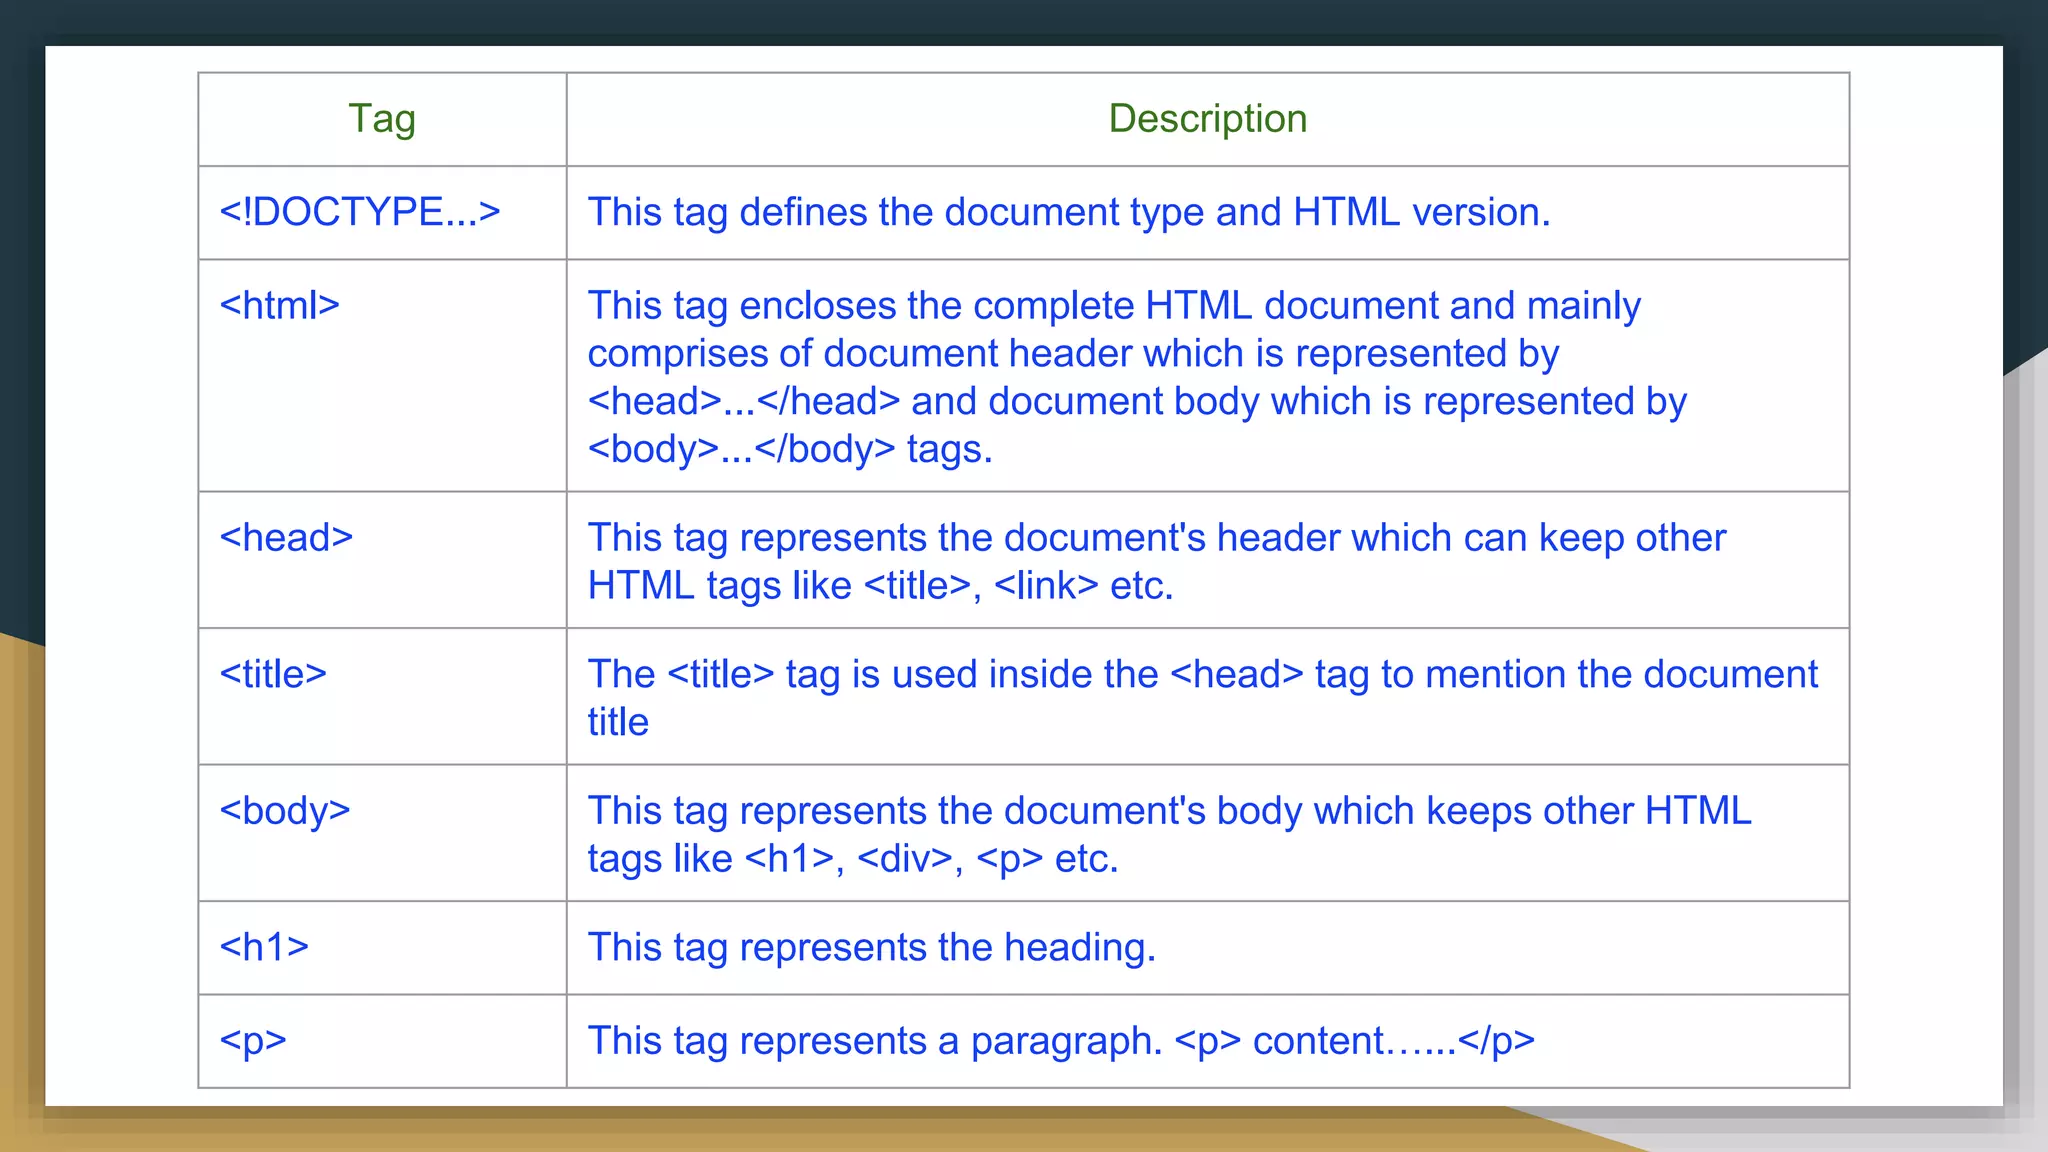
Task: Click the Tag column header
Action: (381, 119)
